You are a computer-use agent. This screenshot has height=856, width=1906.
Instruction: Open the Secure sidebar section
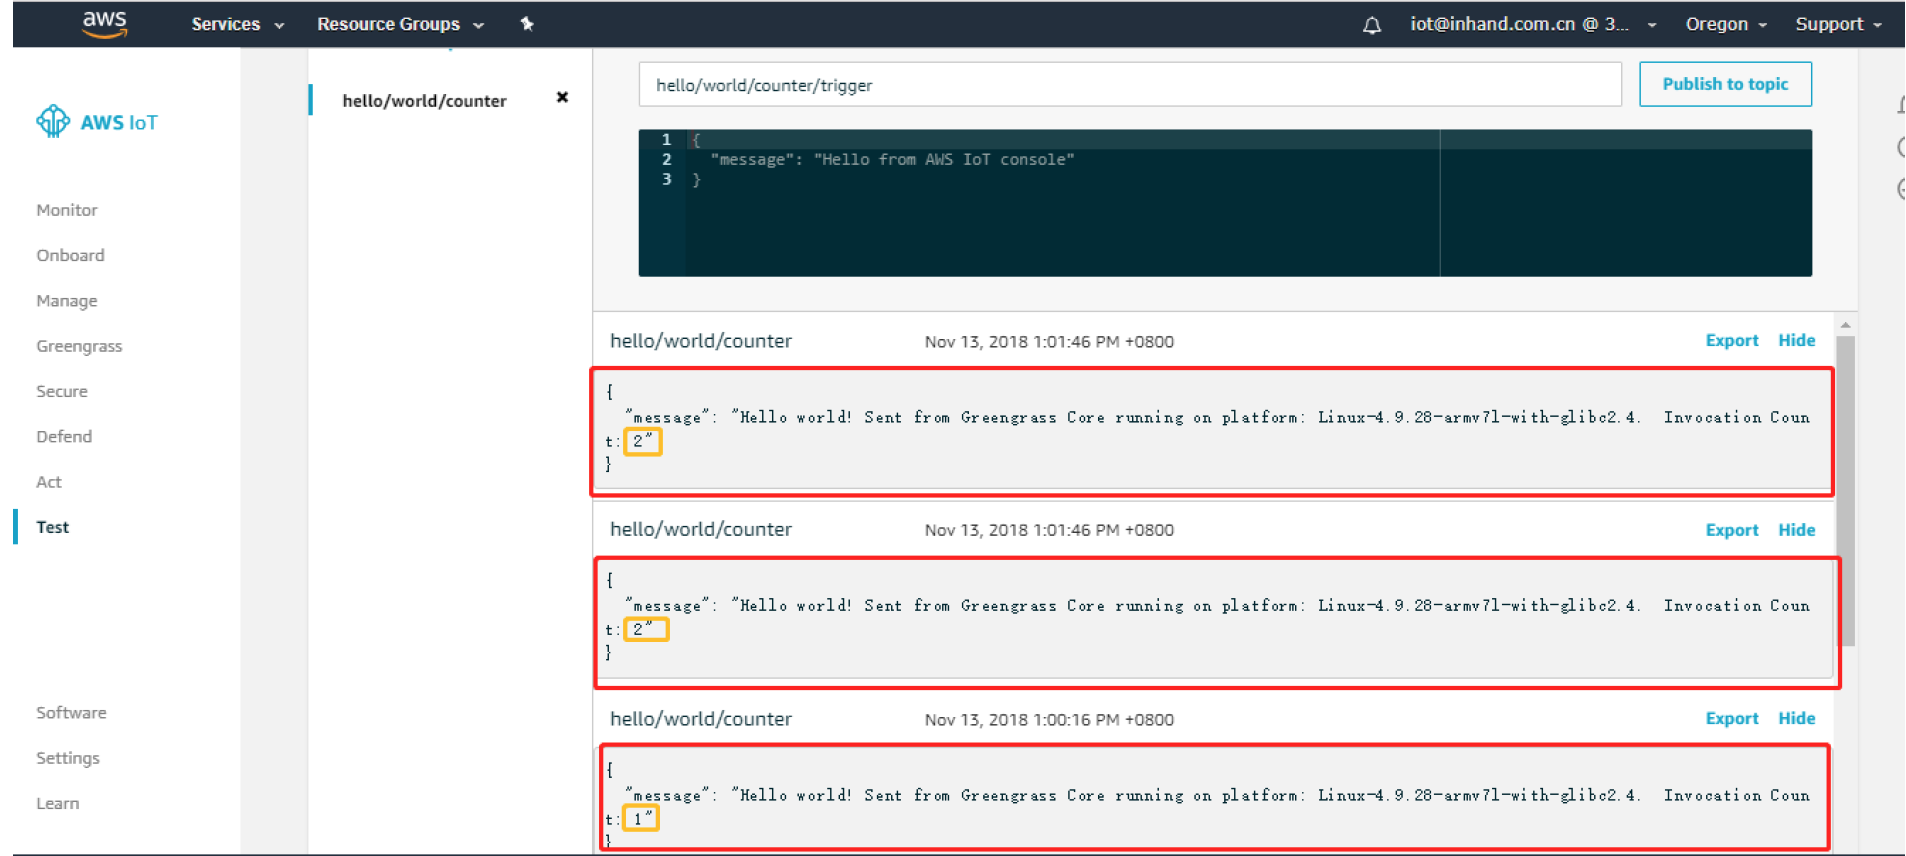62,391
